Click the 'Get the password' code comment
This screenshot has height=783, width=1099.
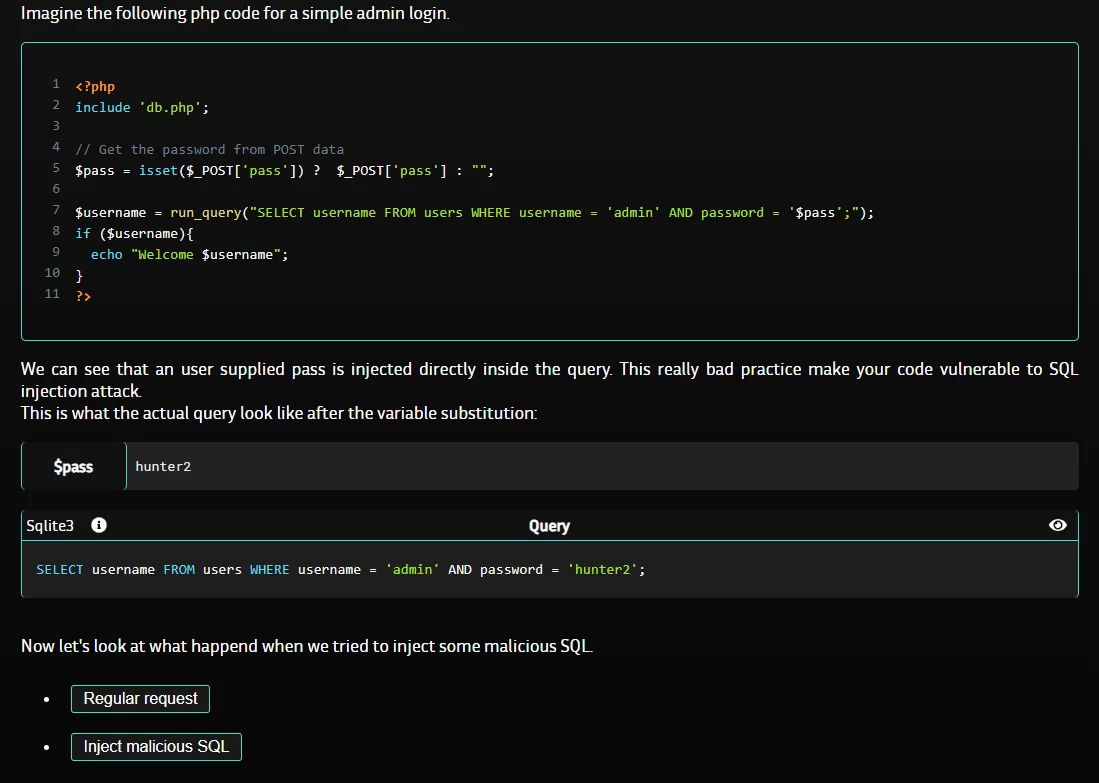[209, 149]
